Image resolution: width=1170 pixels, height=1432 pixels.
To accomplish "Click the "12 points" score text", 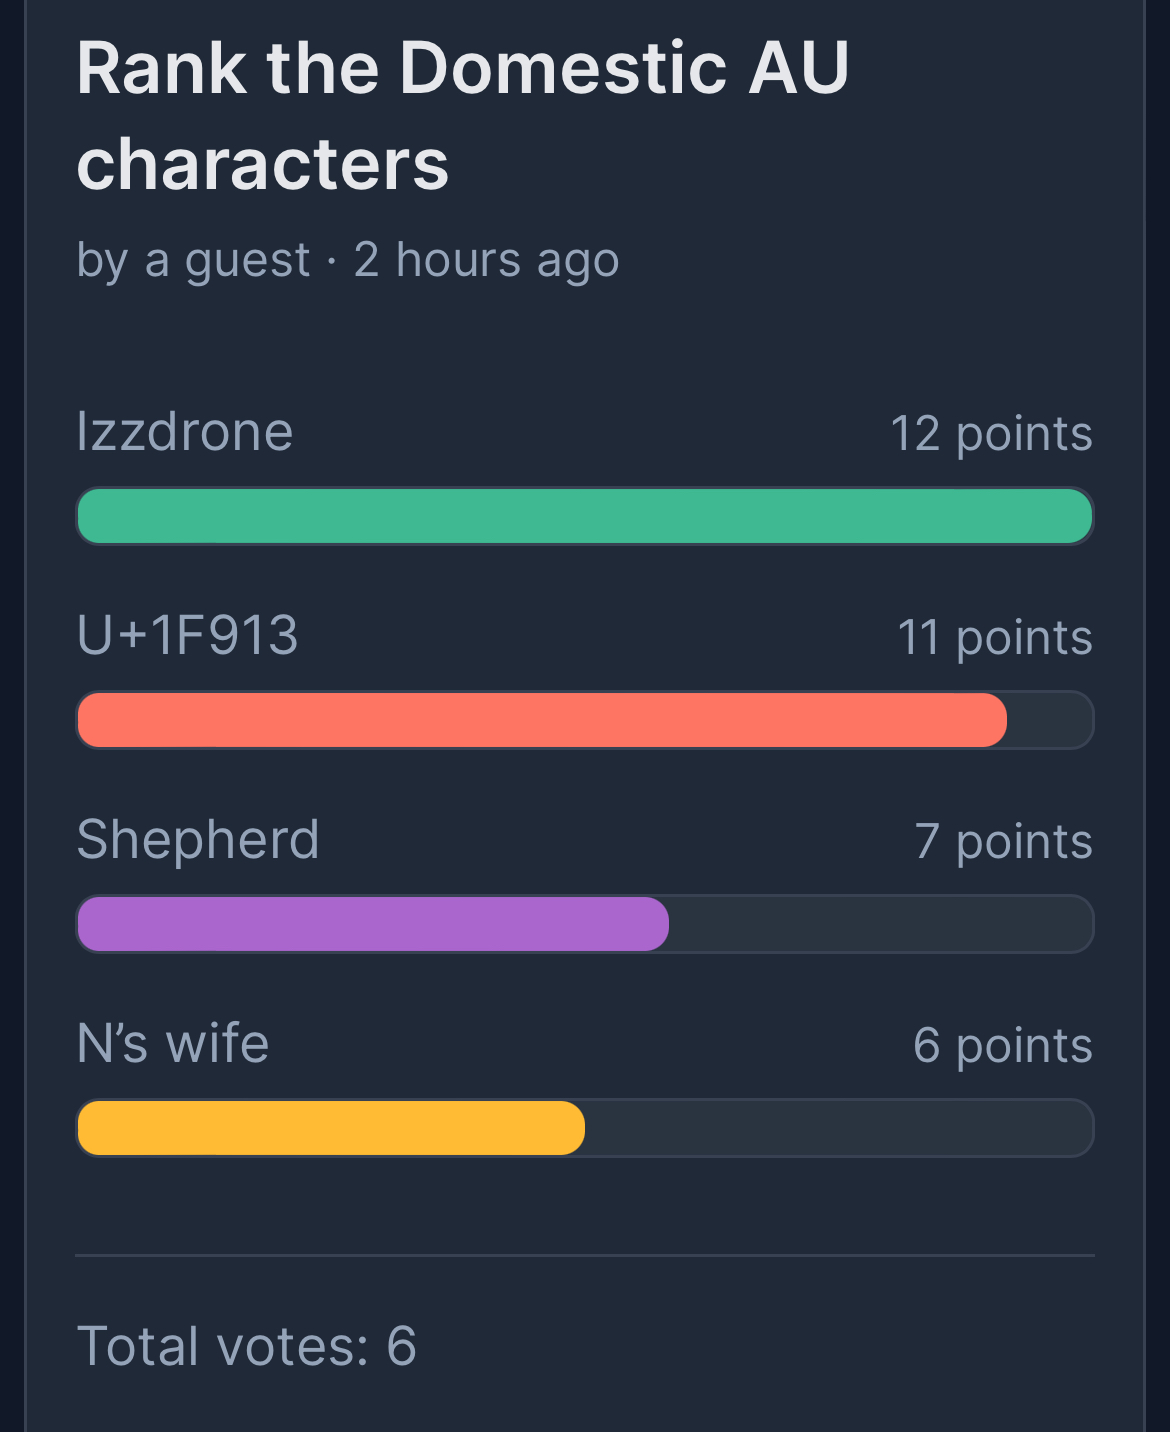I will coord(991,434).
